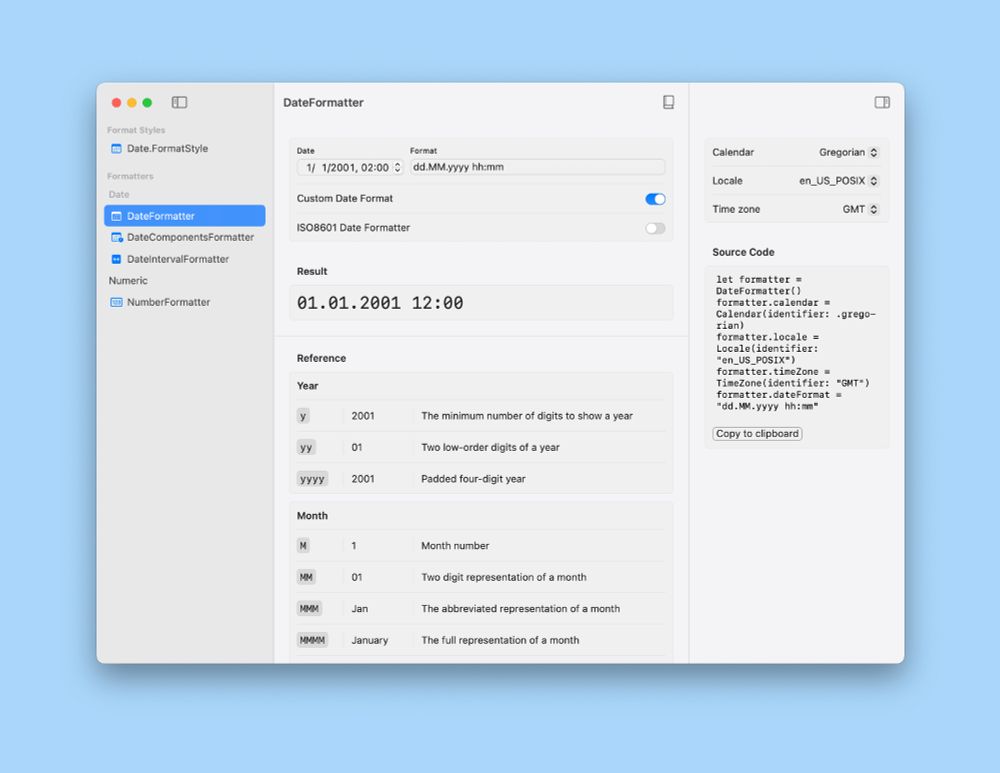Select the DateFormatter sidebar item
This screenshot has width=1000, height=773.
point(185,216)
